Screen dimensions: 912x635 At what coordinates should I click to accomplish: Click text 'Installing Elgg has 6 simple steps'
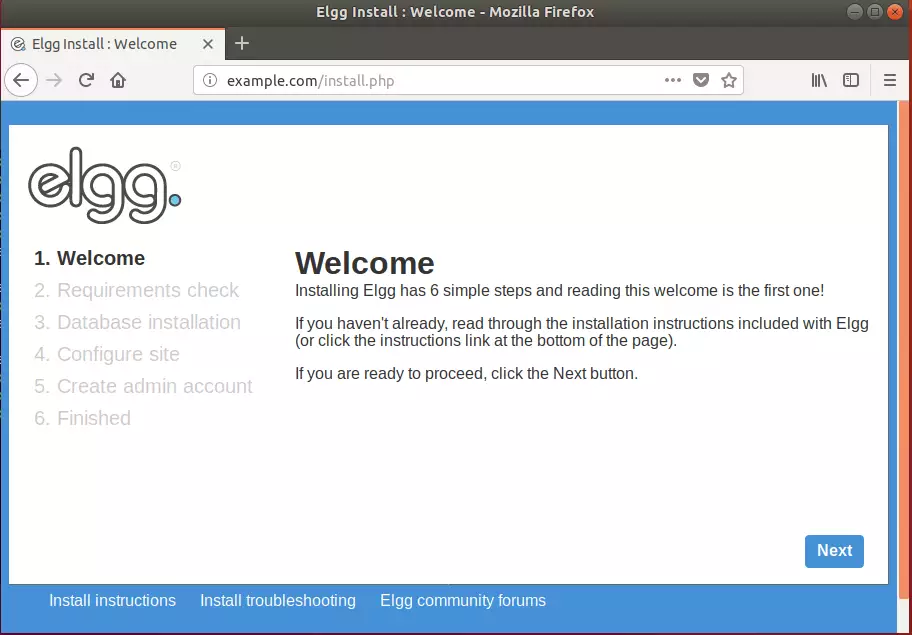point(414,290)
